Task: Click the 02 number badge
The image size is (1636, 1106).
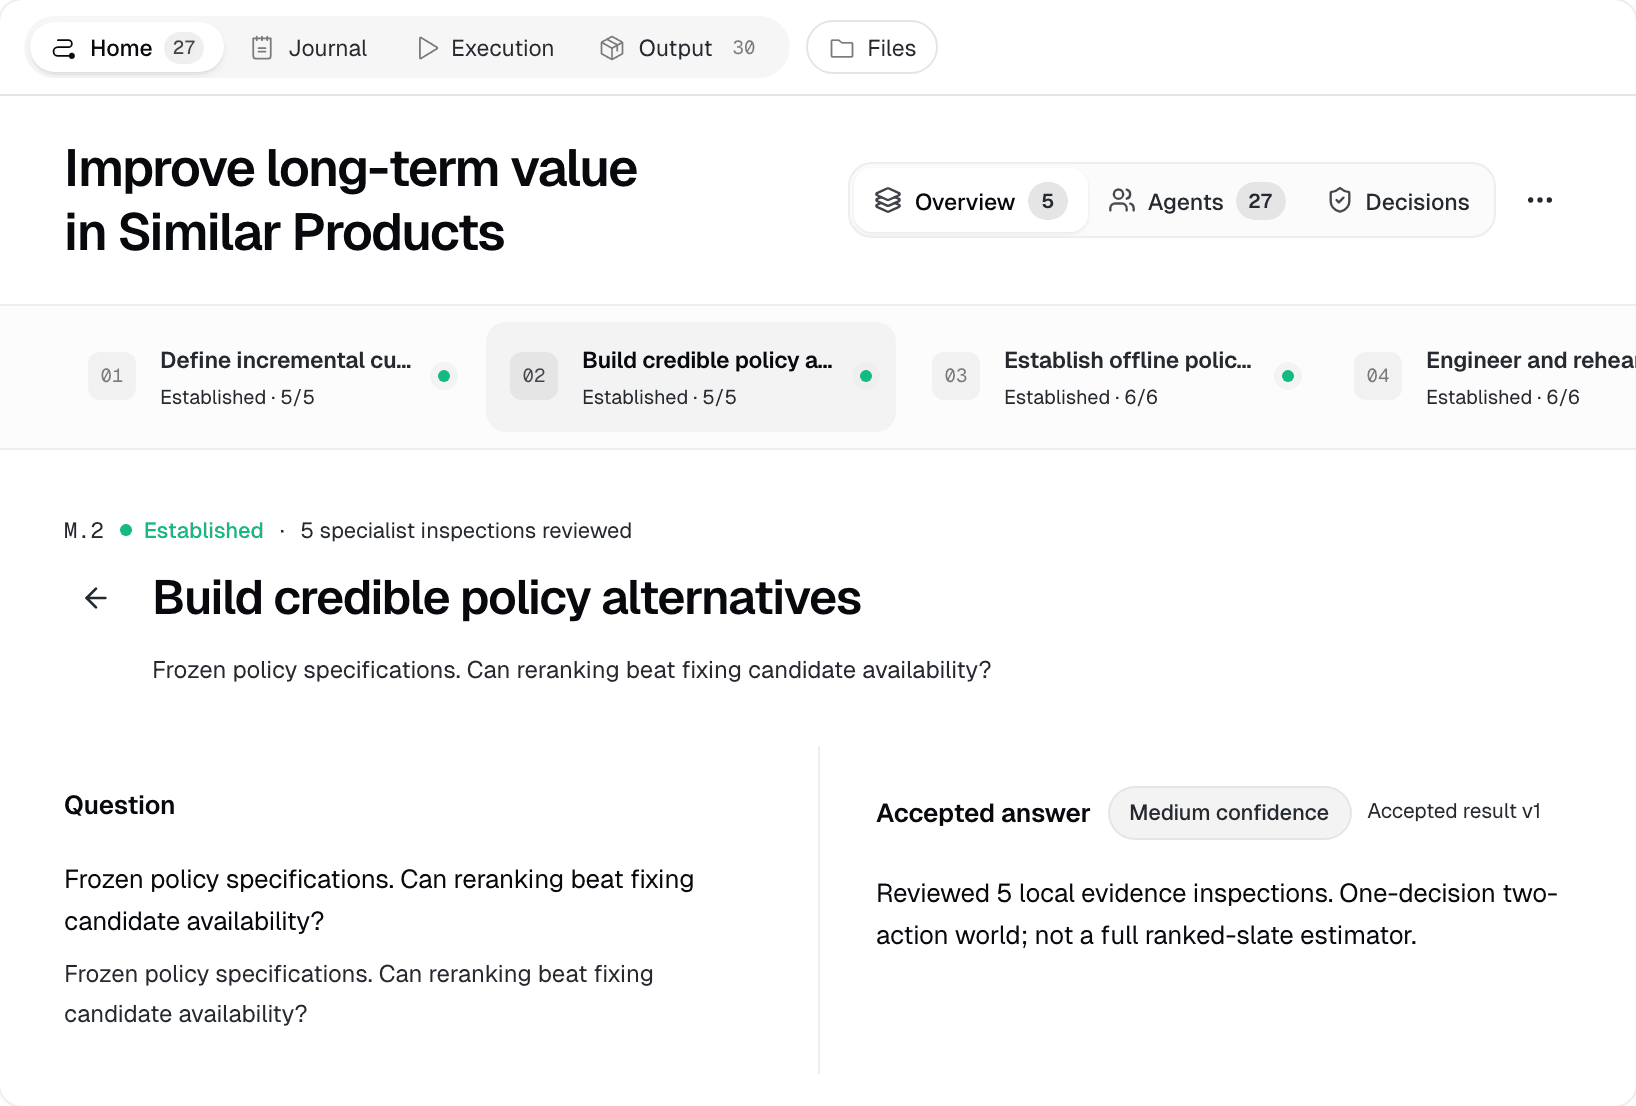Action: [534, 376]
